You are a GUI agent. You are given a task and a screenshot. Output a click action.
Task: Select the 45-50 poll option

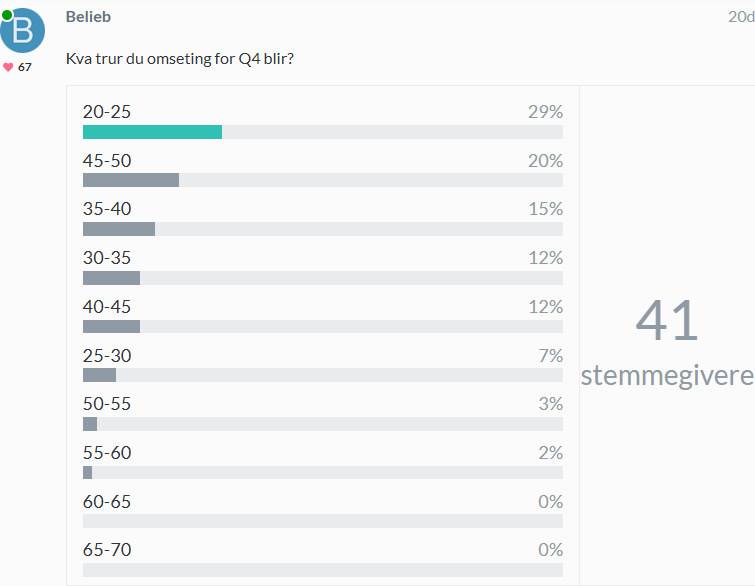coord(107,161)
